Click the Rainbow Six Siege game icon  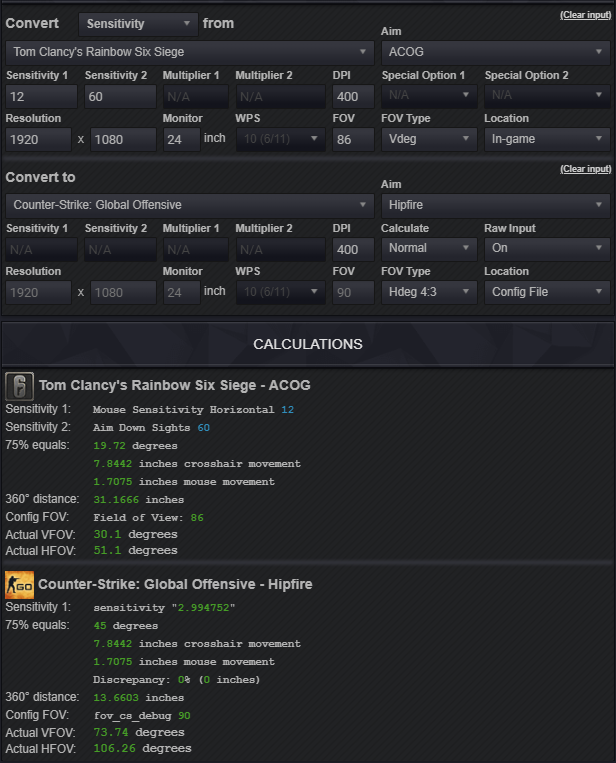[19, 386]
